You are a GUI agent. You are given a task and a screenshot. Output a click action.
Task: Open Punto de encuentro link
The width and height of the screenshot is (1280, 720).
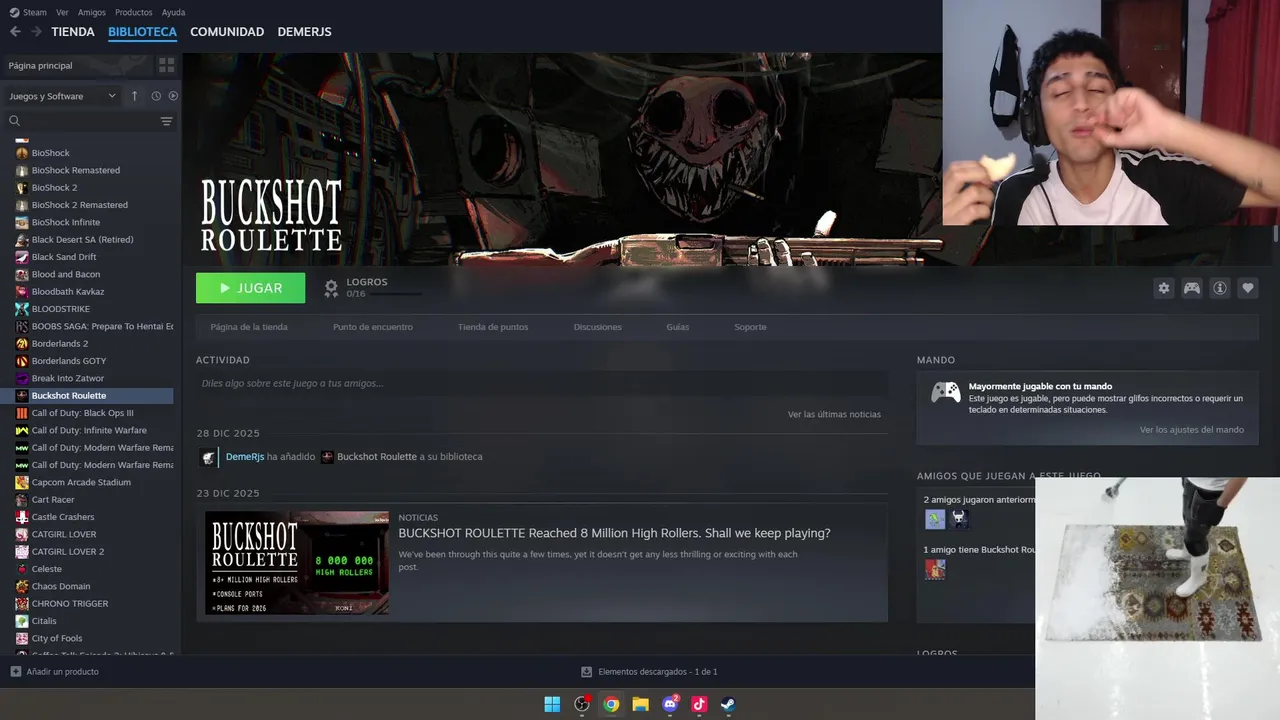pyautogui.click(x=373, y=327)
